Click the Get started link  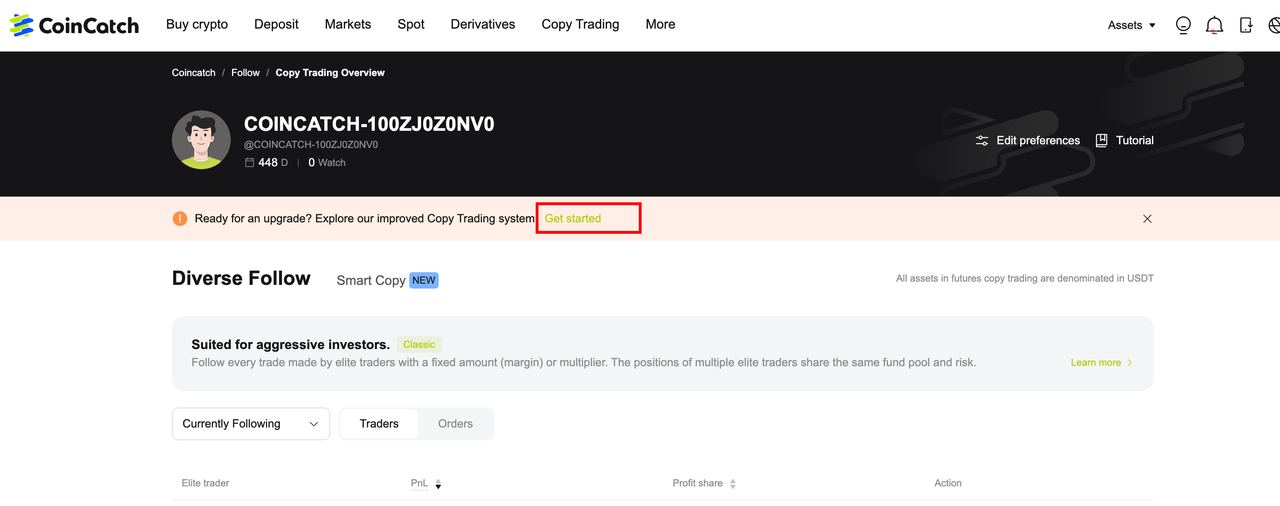point(573,219)
